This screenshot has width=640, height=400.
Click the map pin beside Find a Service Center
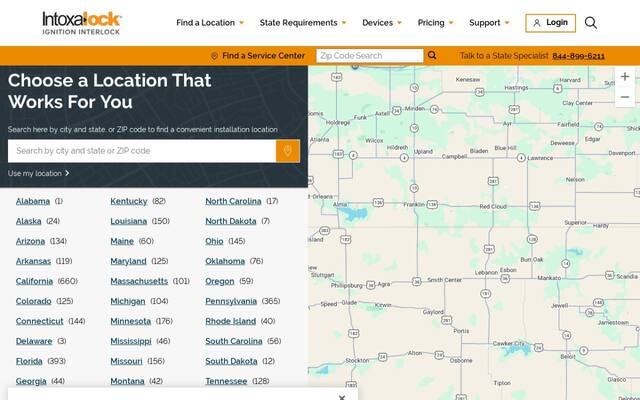214,56
